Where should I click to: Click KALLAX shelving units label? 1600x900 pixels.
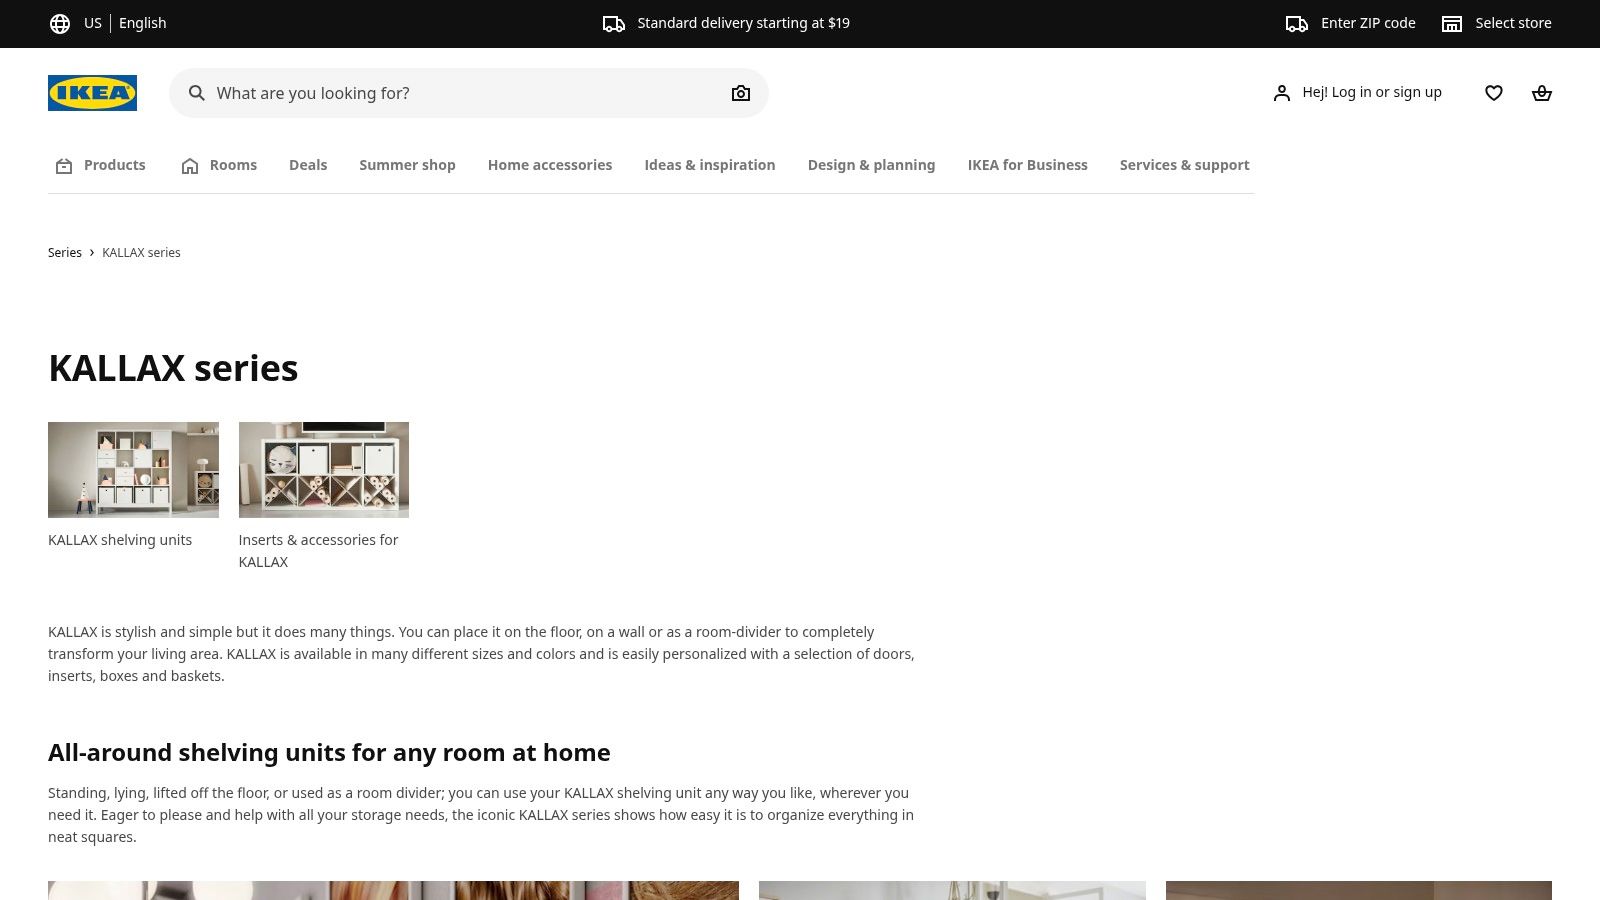click(x=120, y=540)
